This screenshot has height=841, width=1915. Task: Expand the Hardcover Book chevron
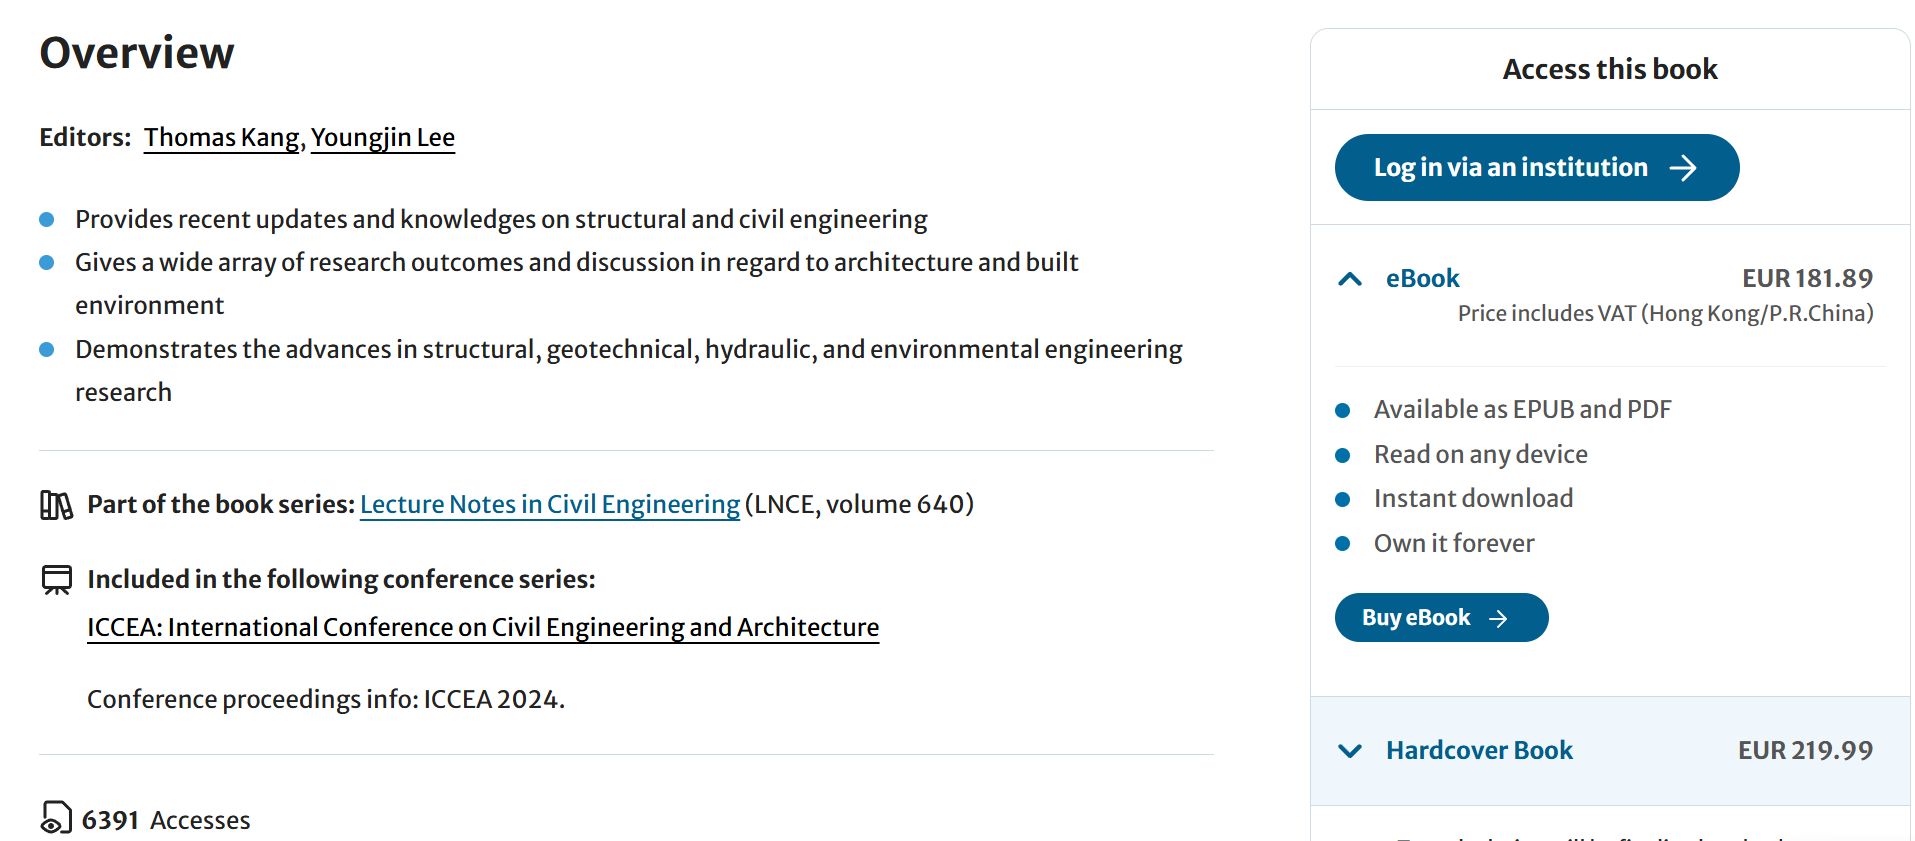[x=1350, y=751]
